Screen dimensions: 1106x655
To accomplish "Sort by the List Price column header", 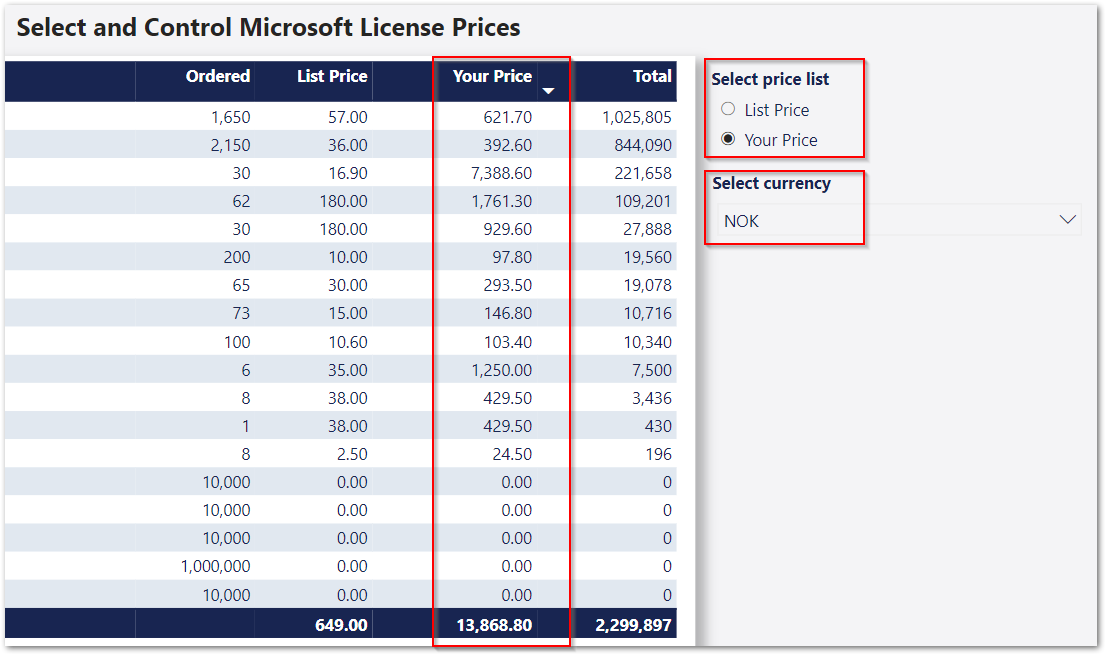I will click(332, 76).
